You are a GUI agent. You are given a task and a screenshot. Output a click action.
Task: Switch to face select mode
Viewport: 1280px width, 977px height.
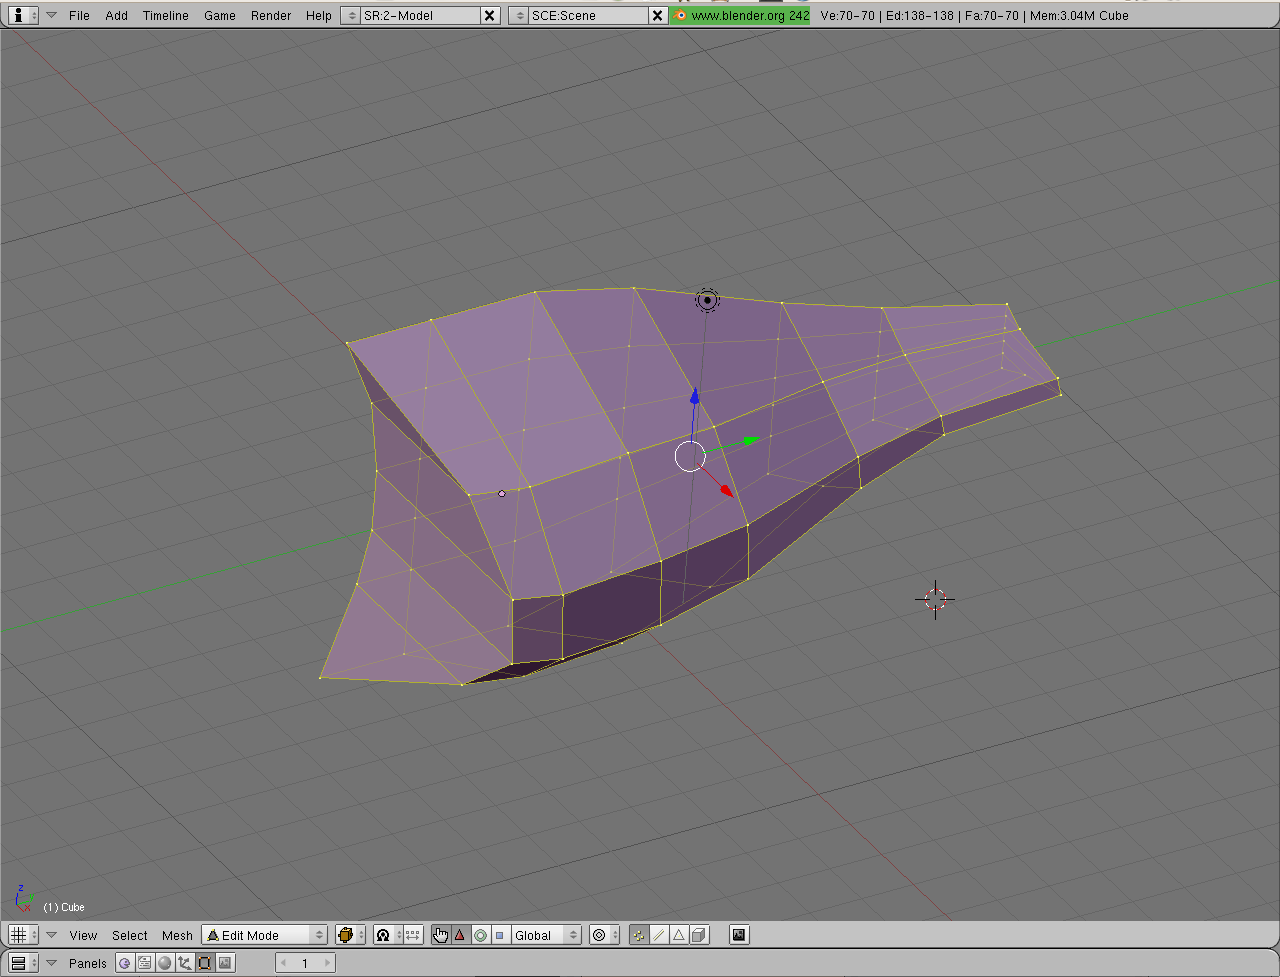click(679, 935)
